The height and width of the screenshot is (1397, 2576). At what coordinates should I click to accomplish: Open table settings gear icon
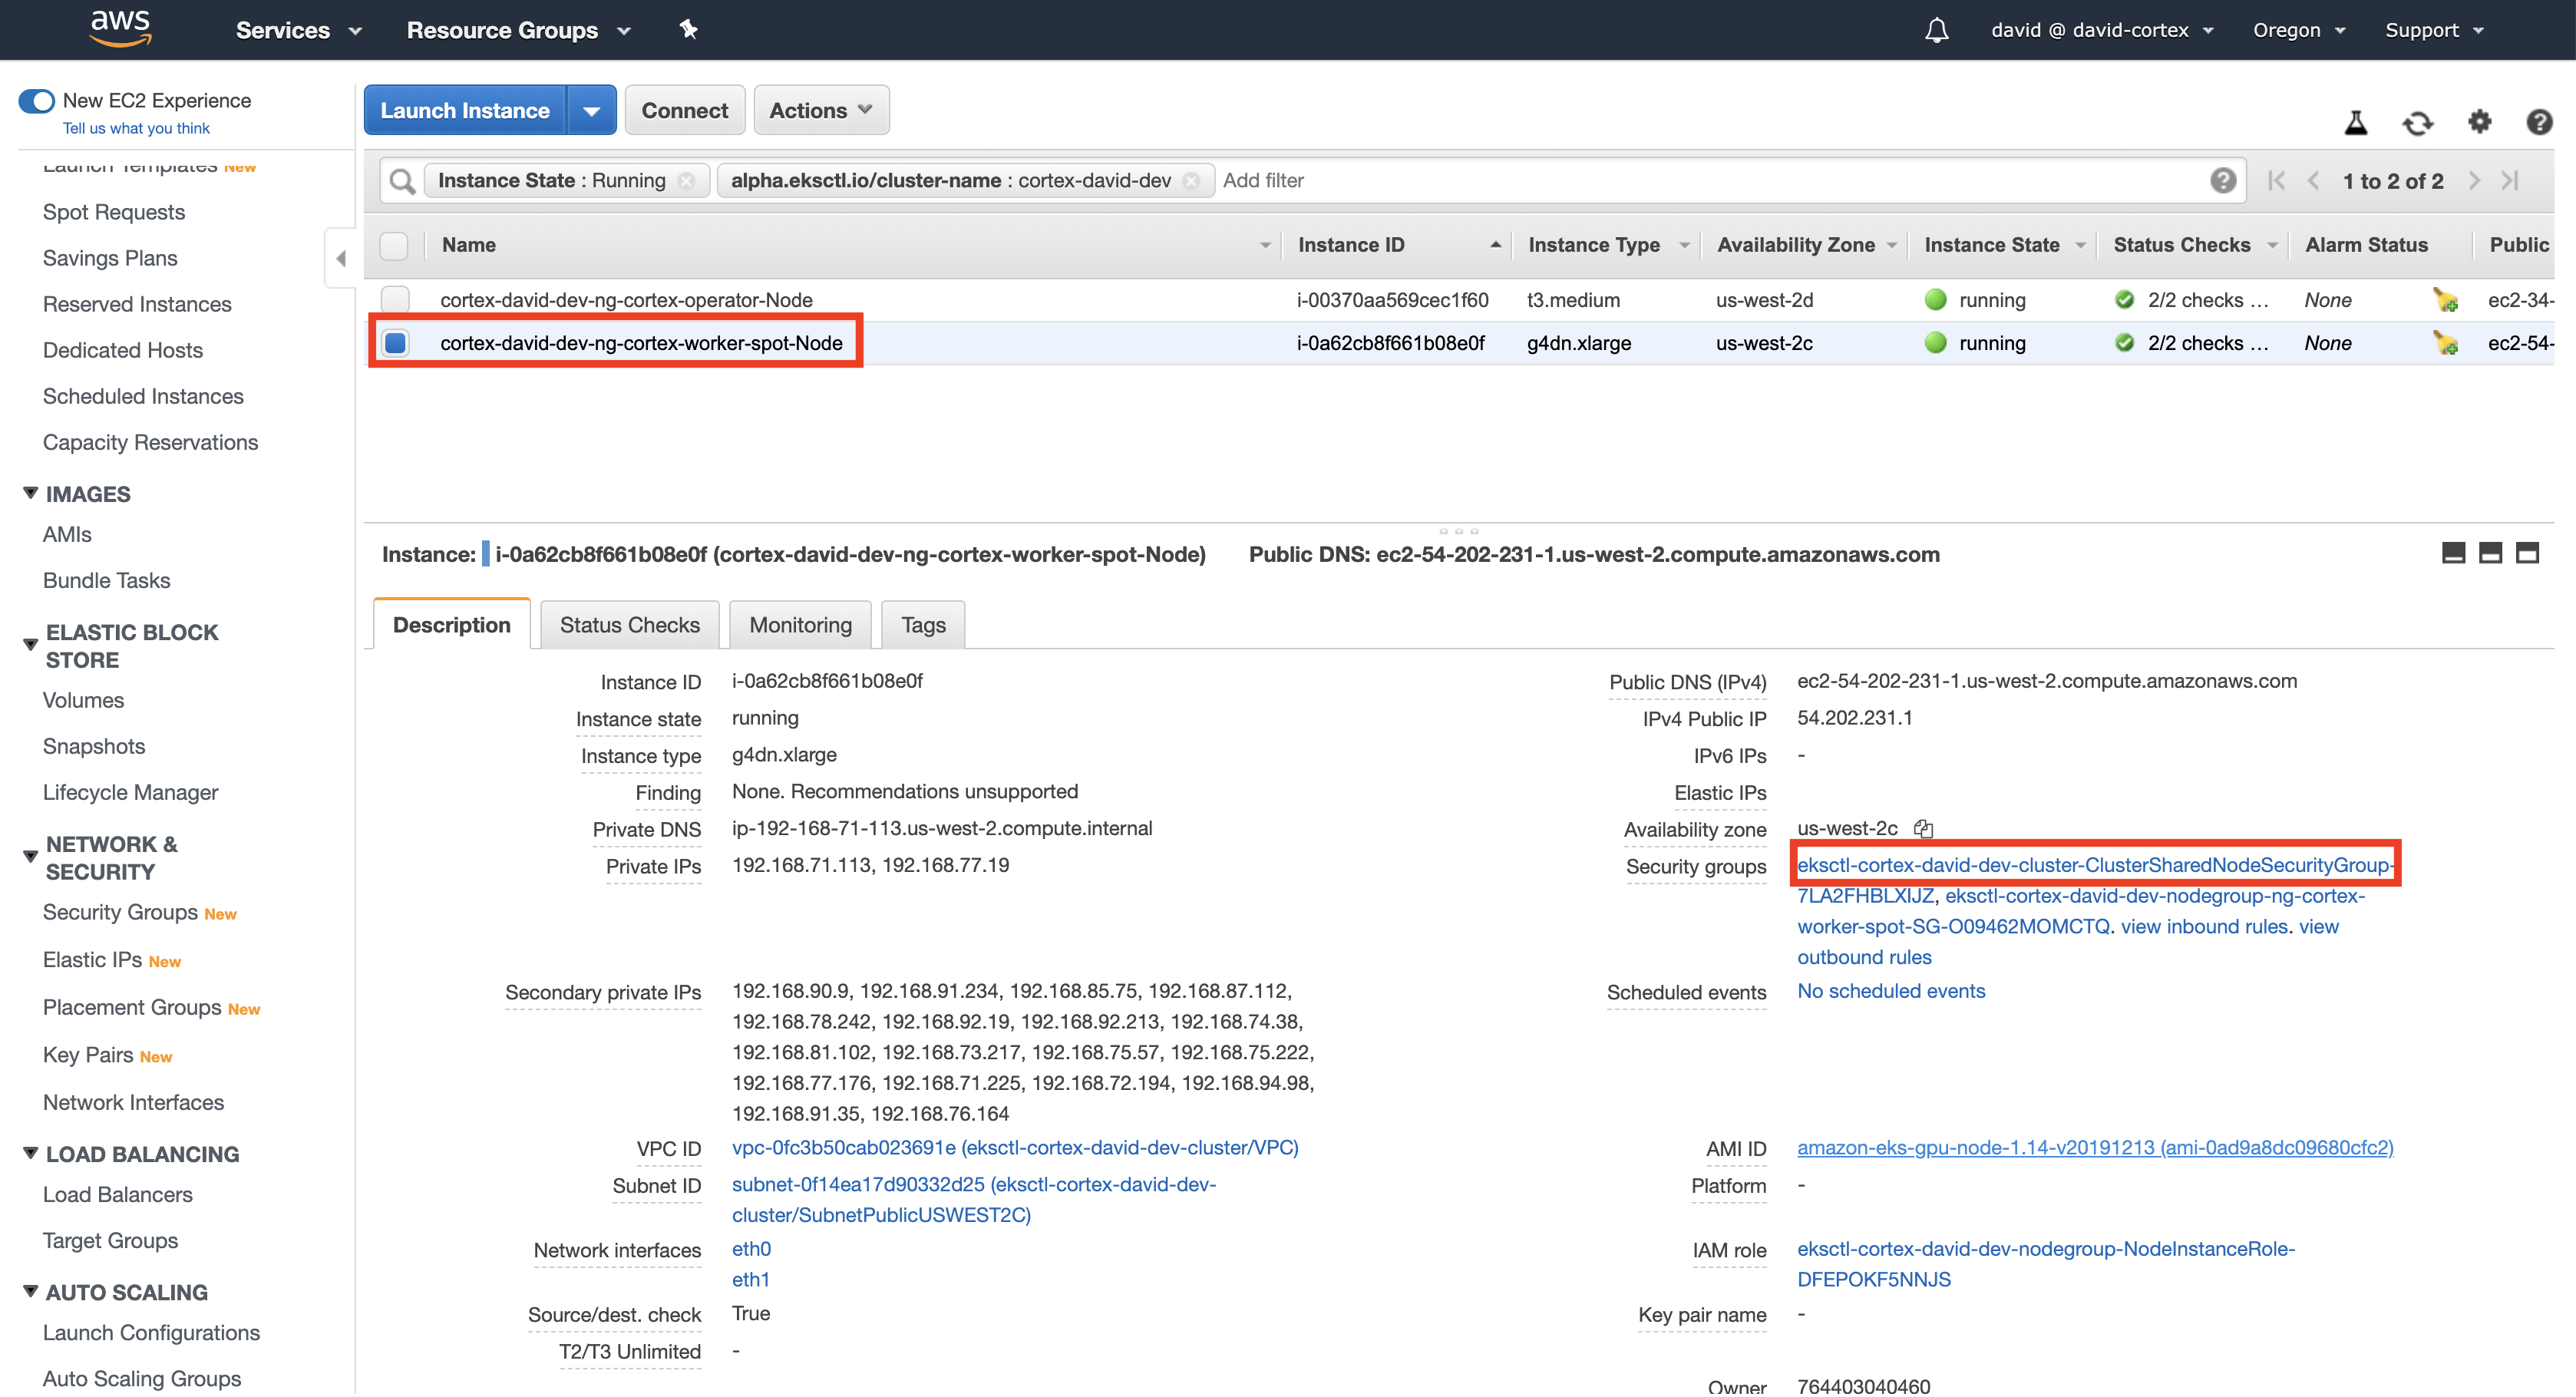pos(2480,122)
